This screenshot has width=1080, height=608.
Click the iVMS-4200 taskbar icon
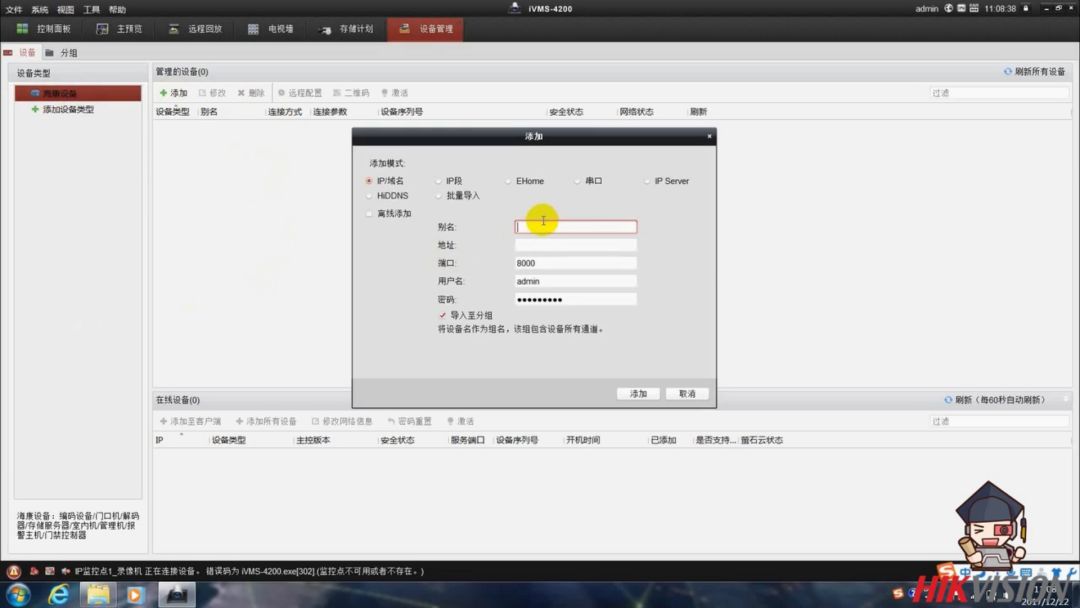[177, 595]
